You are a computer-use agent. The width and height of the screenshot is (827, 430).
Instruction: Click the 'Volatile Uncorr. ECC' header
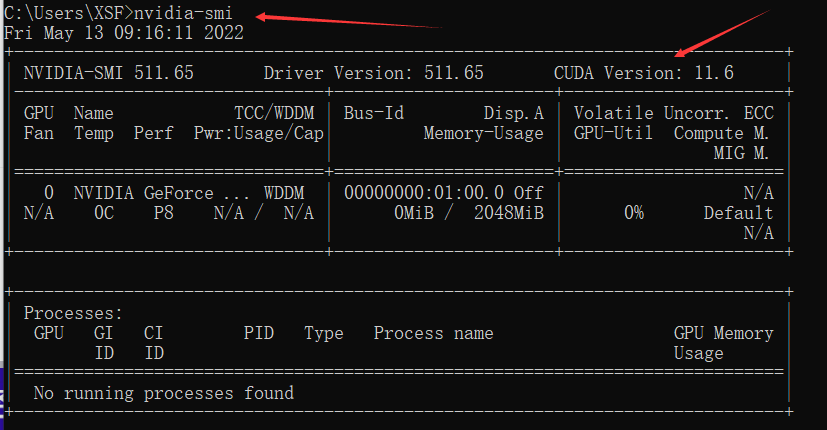point(674,113)
